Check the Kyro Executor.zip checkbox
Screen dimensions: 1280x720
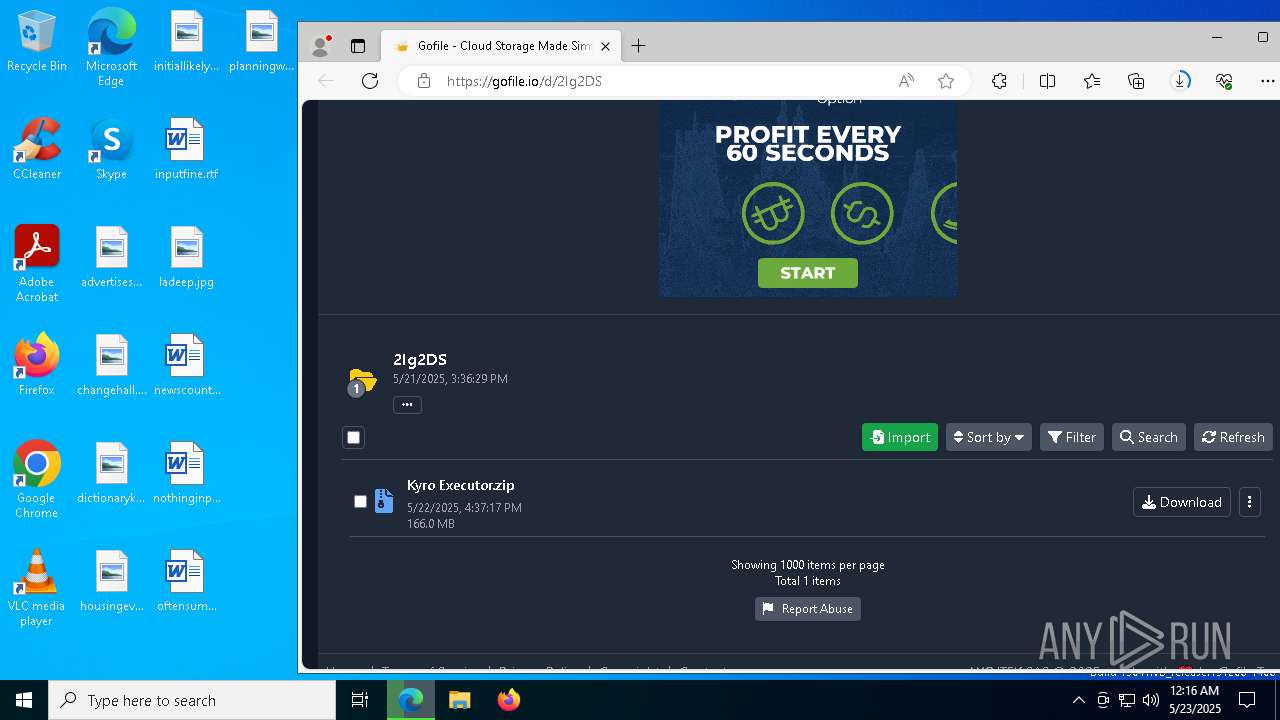[x=361, y=502]
